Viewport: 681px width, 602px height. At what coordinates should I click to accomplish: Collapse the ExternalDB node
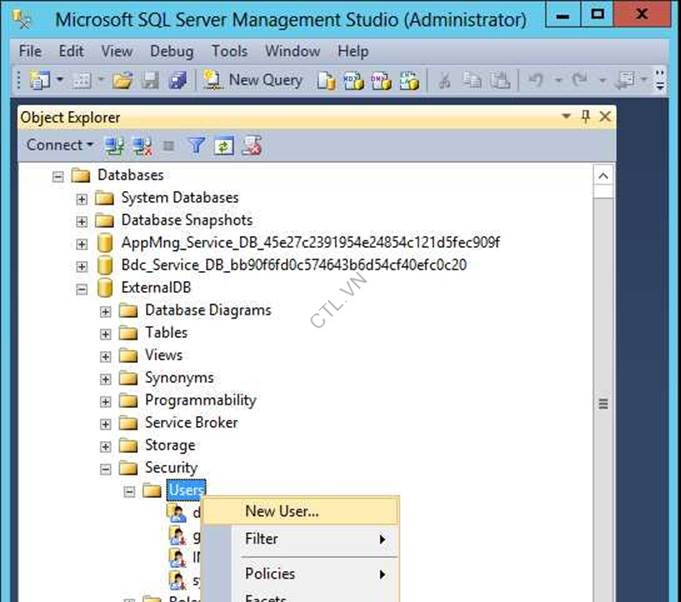(81, 289)
